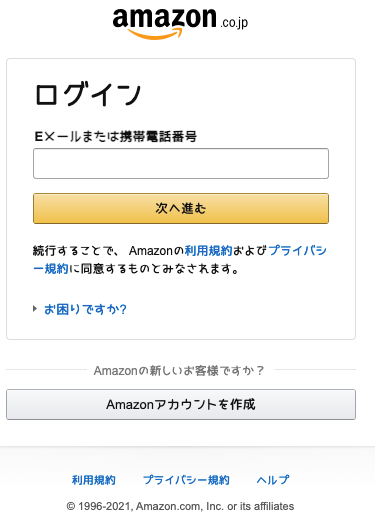This screenshot has width=375, height=514.
Task: Click the Amazonアカウントを作成 button
Action: 181,404
